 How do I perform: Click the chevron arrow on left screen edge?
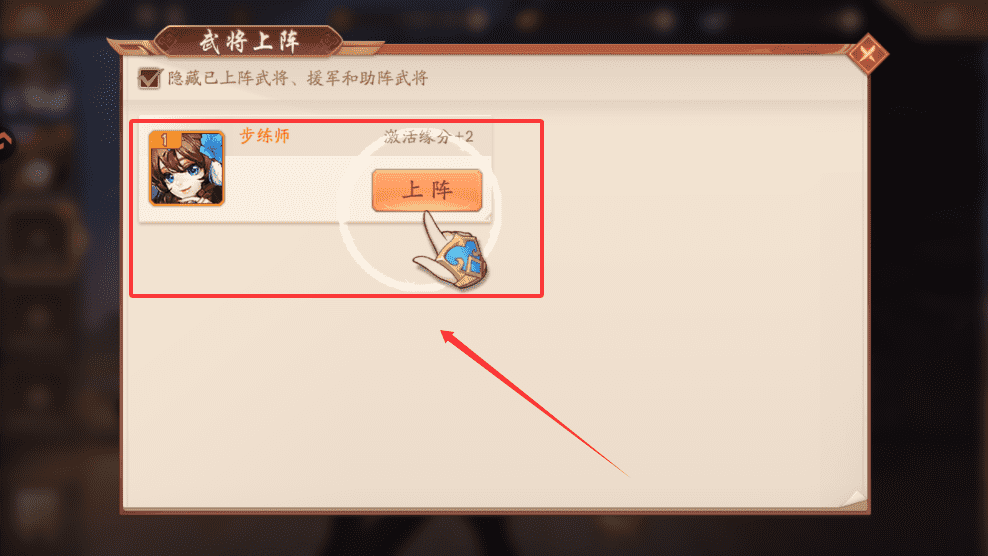click(5, 143)
